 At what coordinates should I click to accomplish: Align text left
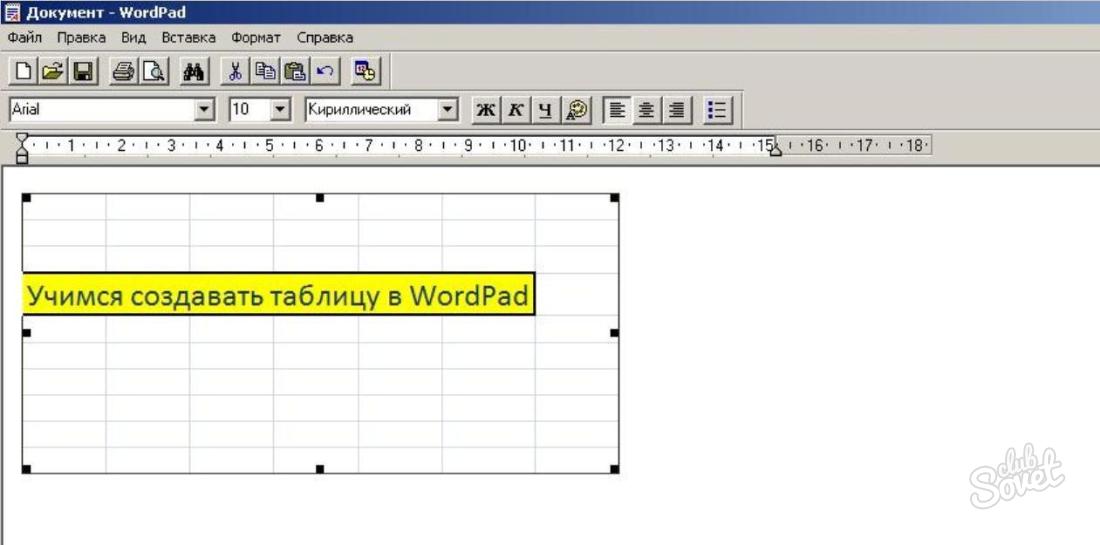(617, 110)
